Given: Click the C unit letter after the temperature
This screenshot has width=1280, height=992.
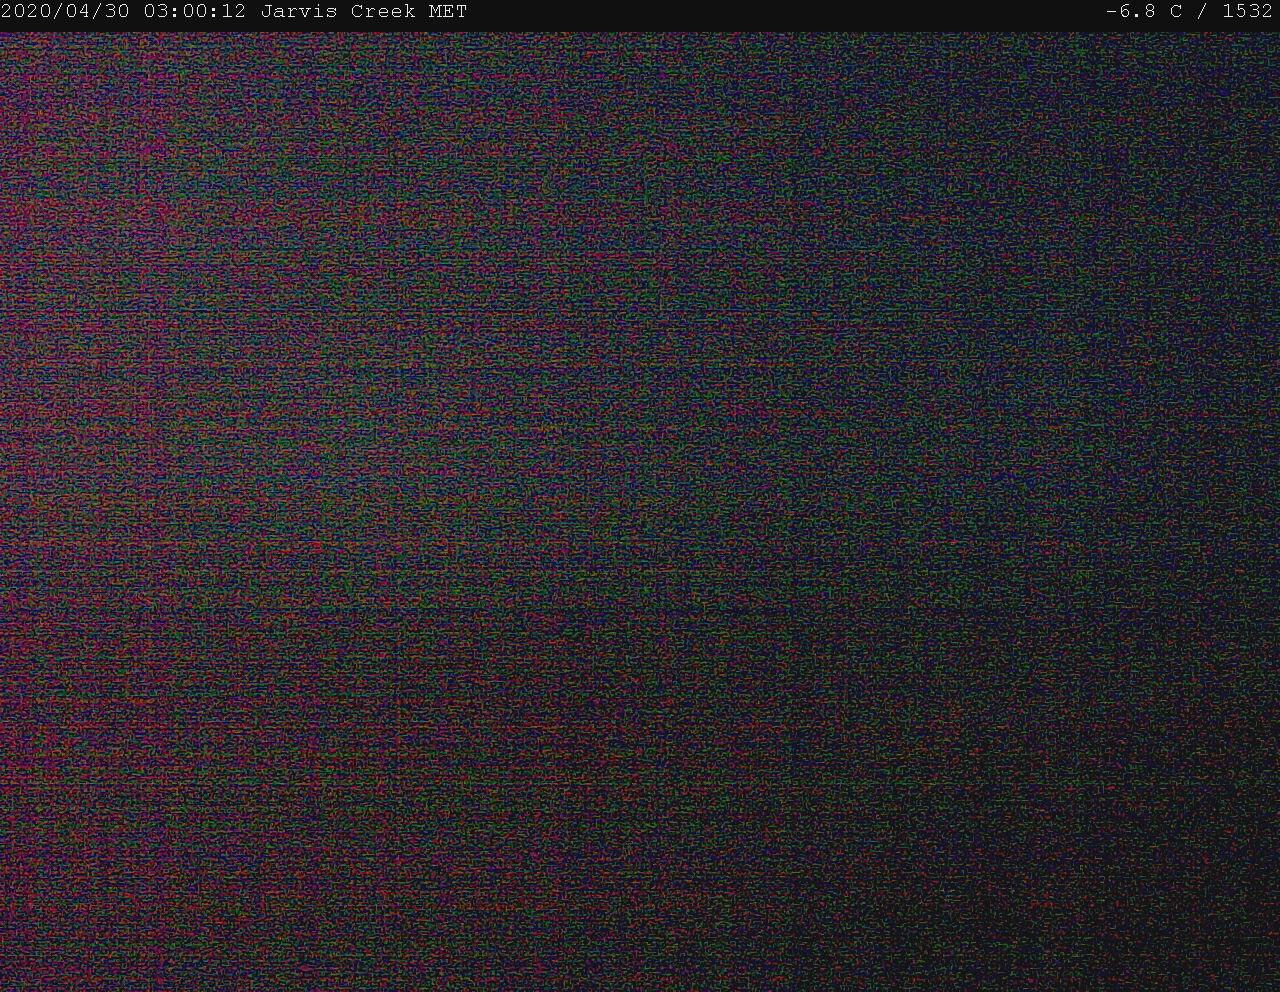Looking at the screenshot, I should (1175, 12).
